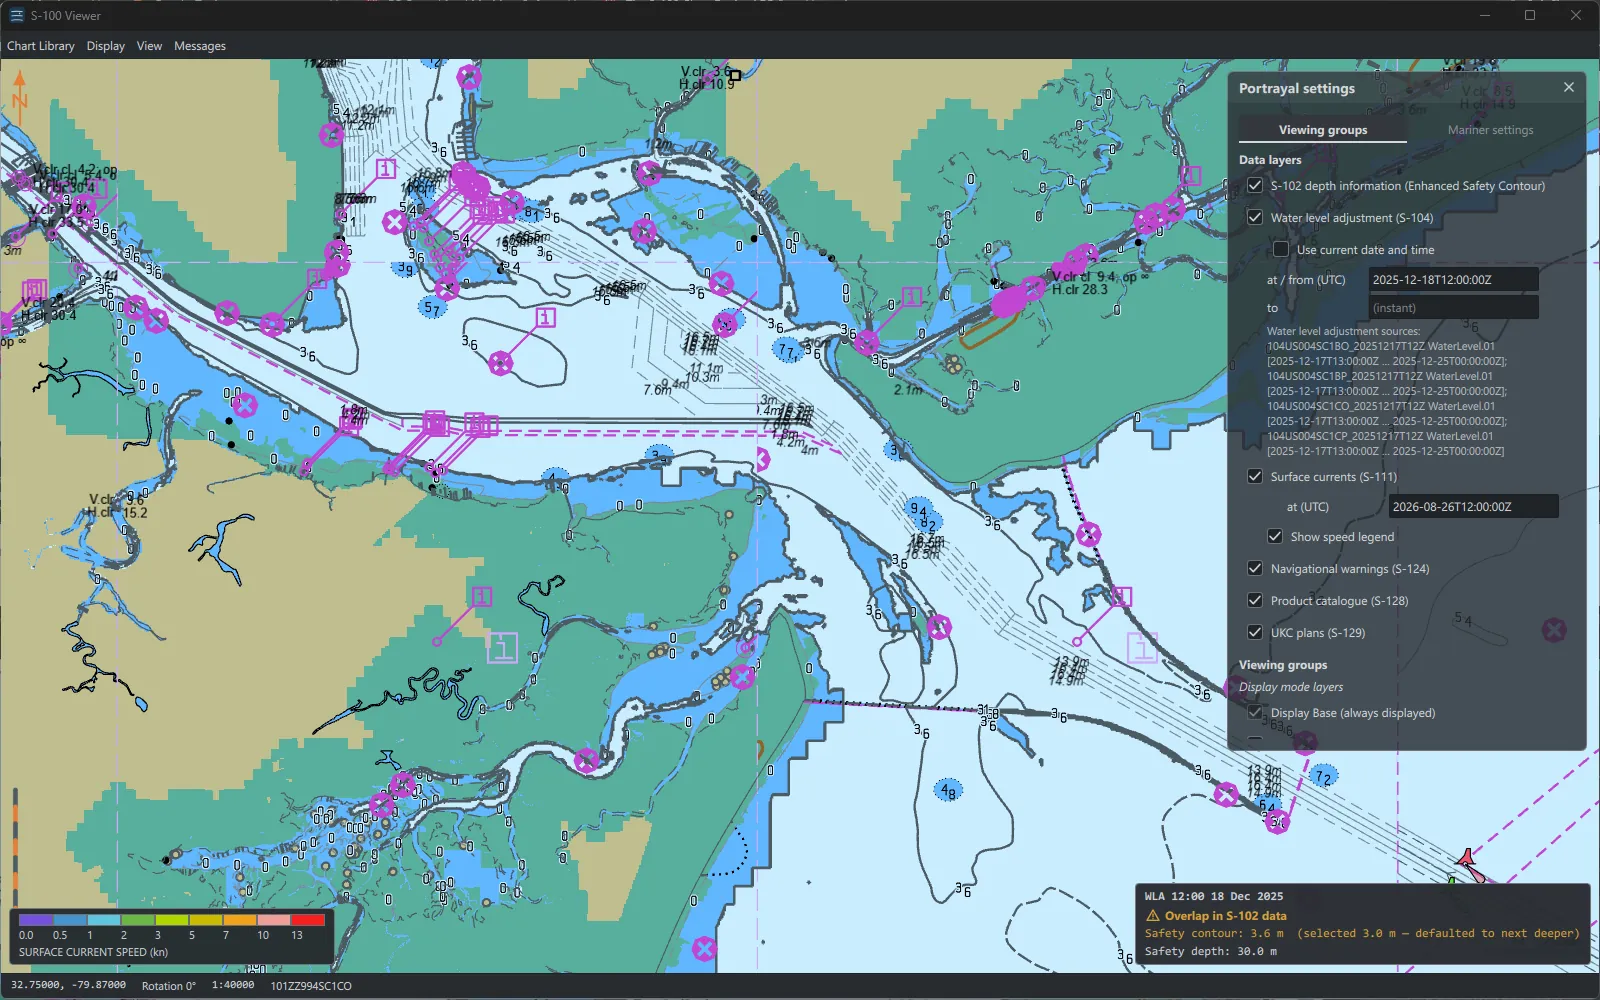The height and width of the screenshot is (1000, 1600).
Task: Switch to the Mariner settings tab
Action: point(1490,130)
